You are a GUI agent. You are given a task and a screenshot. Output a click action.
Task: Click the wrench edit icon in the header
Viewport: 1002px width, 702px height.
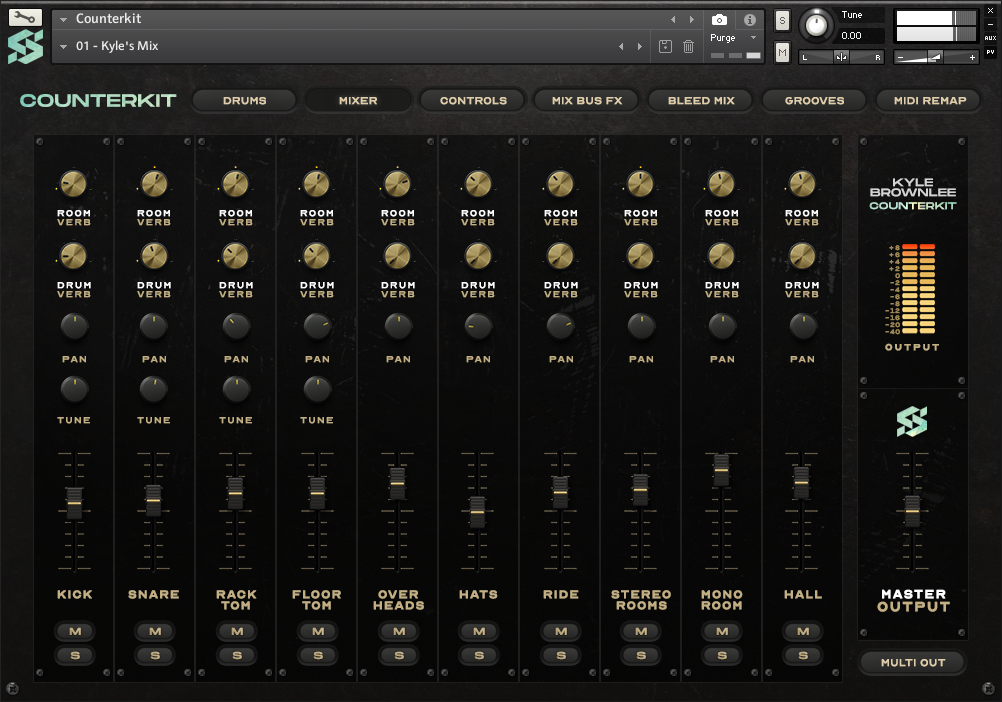click(x=24, y=17)
